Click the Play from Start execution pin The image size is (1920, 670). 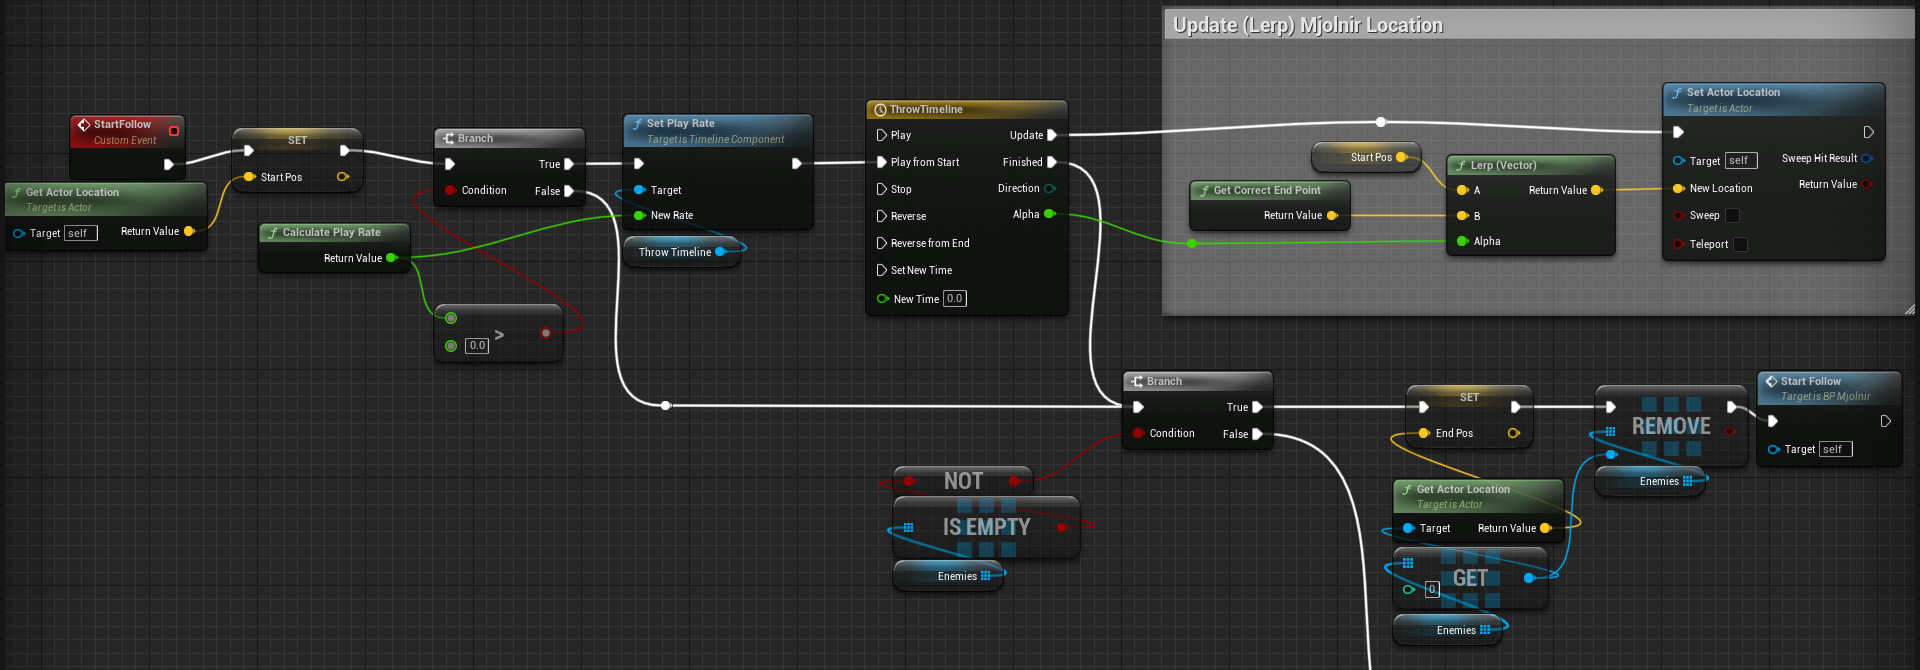(x=882, y=162)
